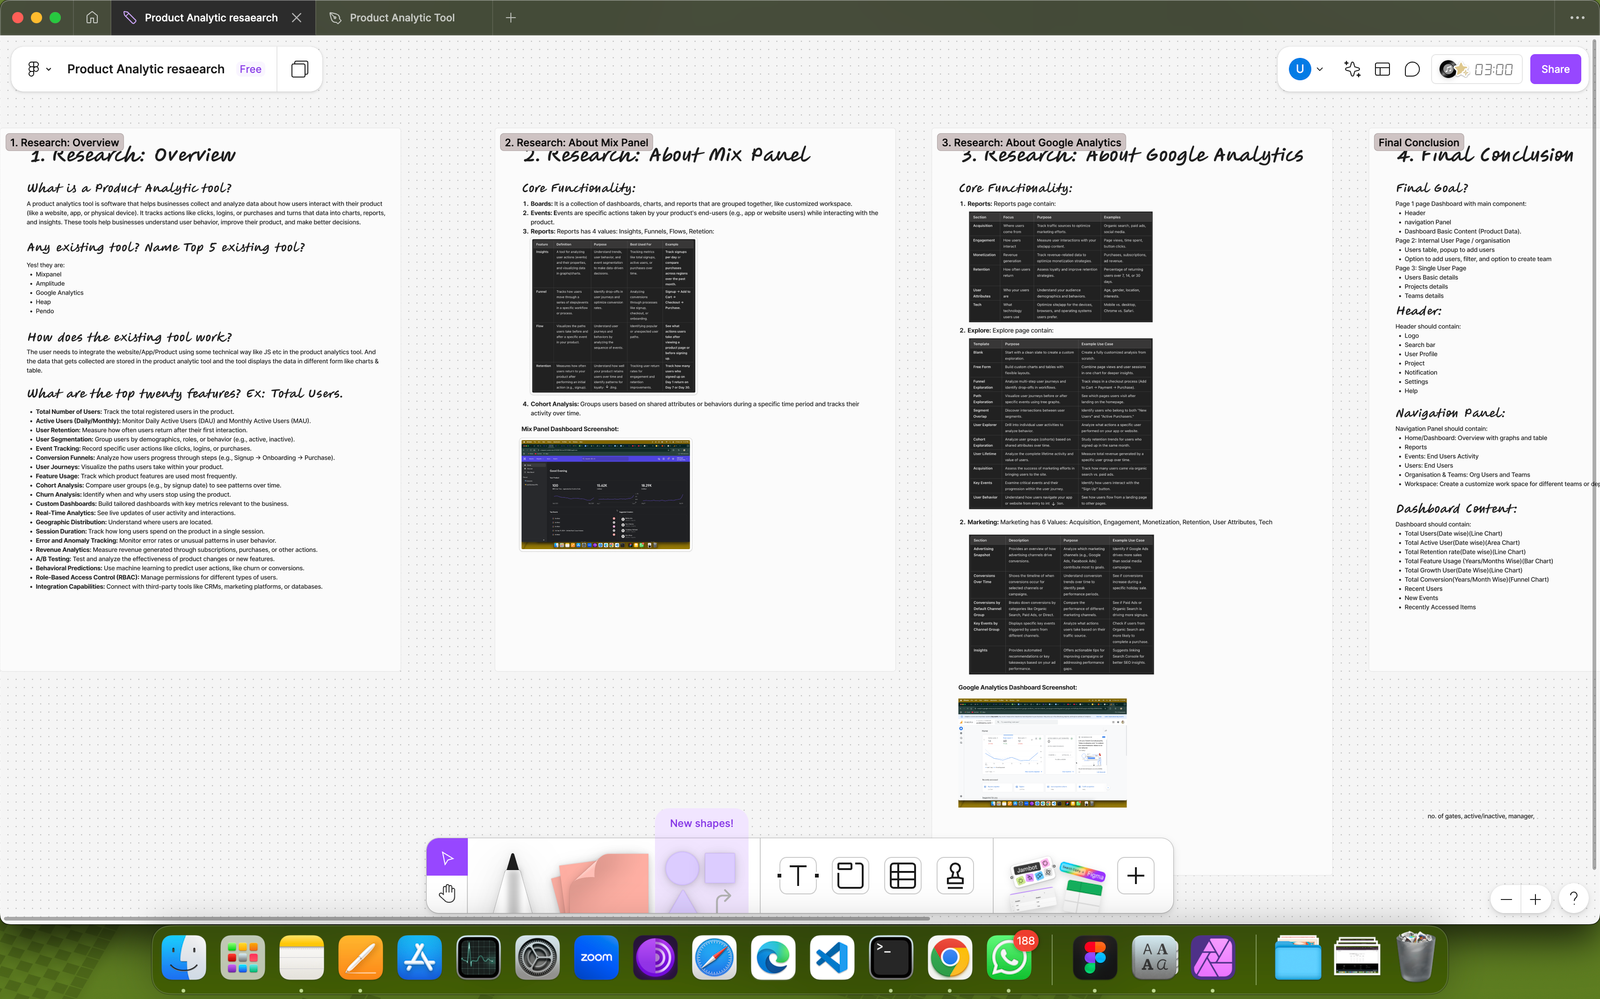Open the Stamp tool

955,876
